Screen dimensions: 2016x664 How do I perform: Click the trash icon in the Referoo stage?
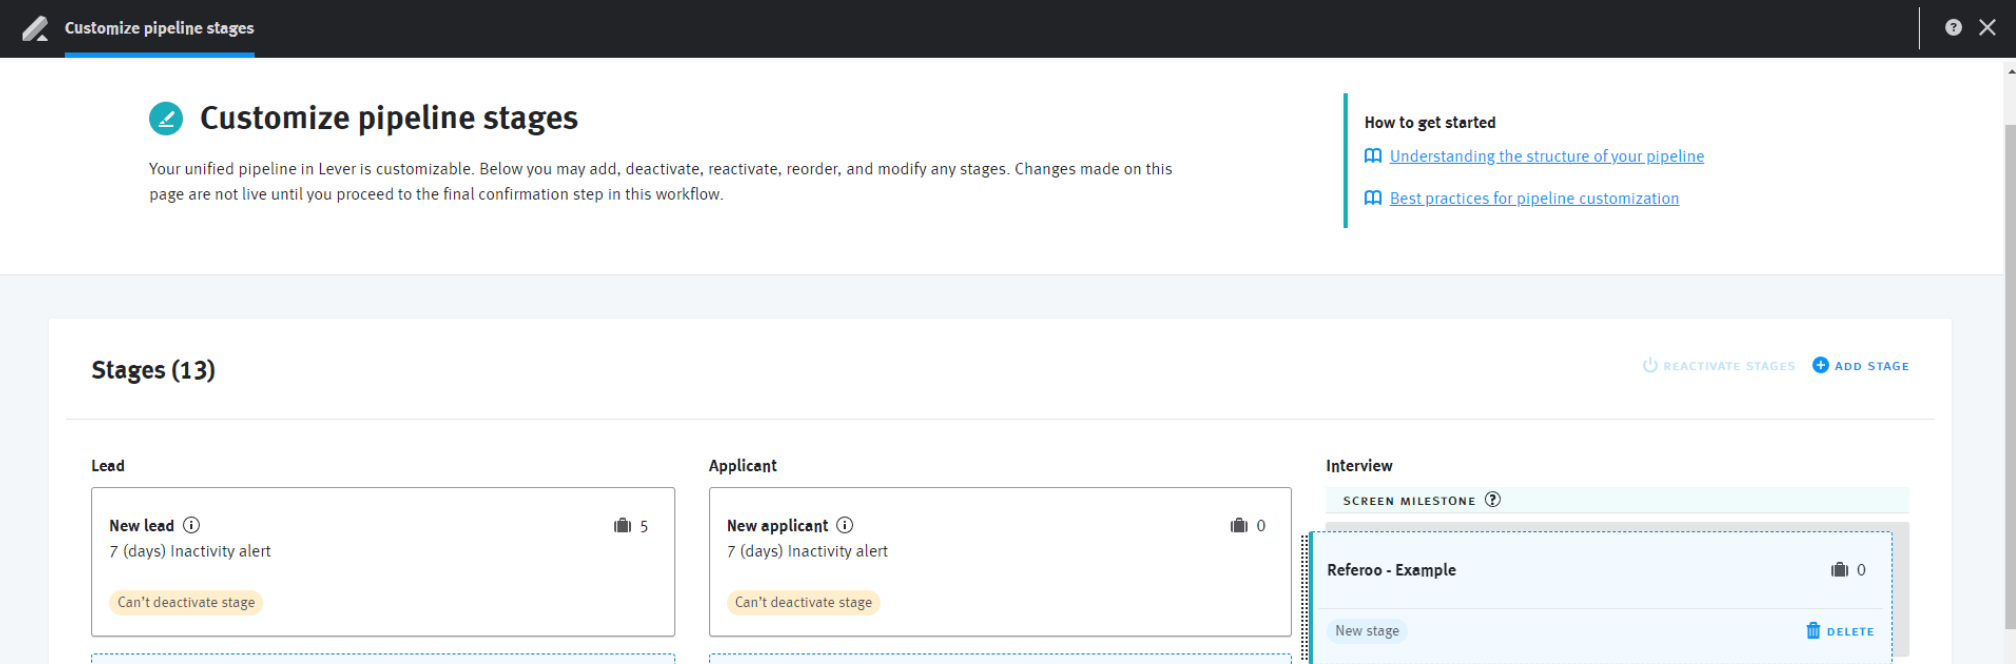[x=1813, y=631]
